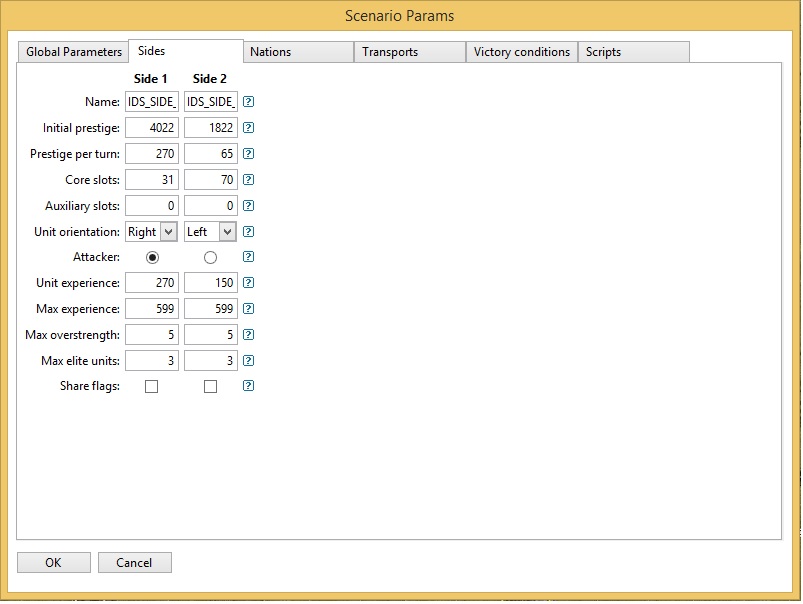Click the Side 2 column header

tap(209, 79)
